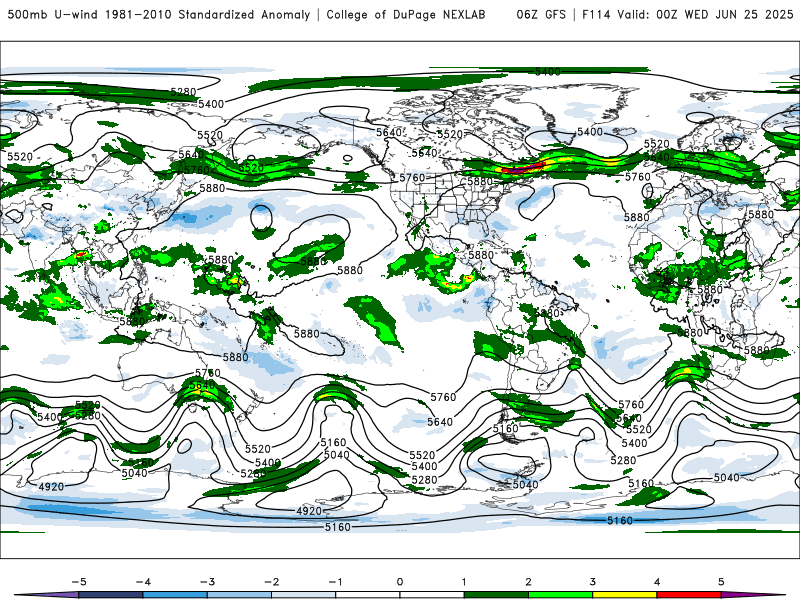Viewport: 800px width, 600px height.
Task: Click the "1981-2010 Standardized Anomaly" title text
Action: pyautogui.click(x=208, y=15)
